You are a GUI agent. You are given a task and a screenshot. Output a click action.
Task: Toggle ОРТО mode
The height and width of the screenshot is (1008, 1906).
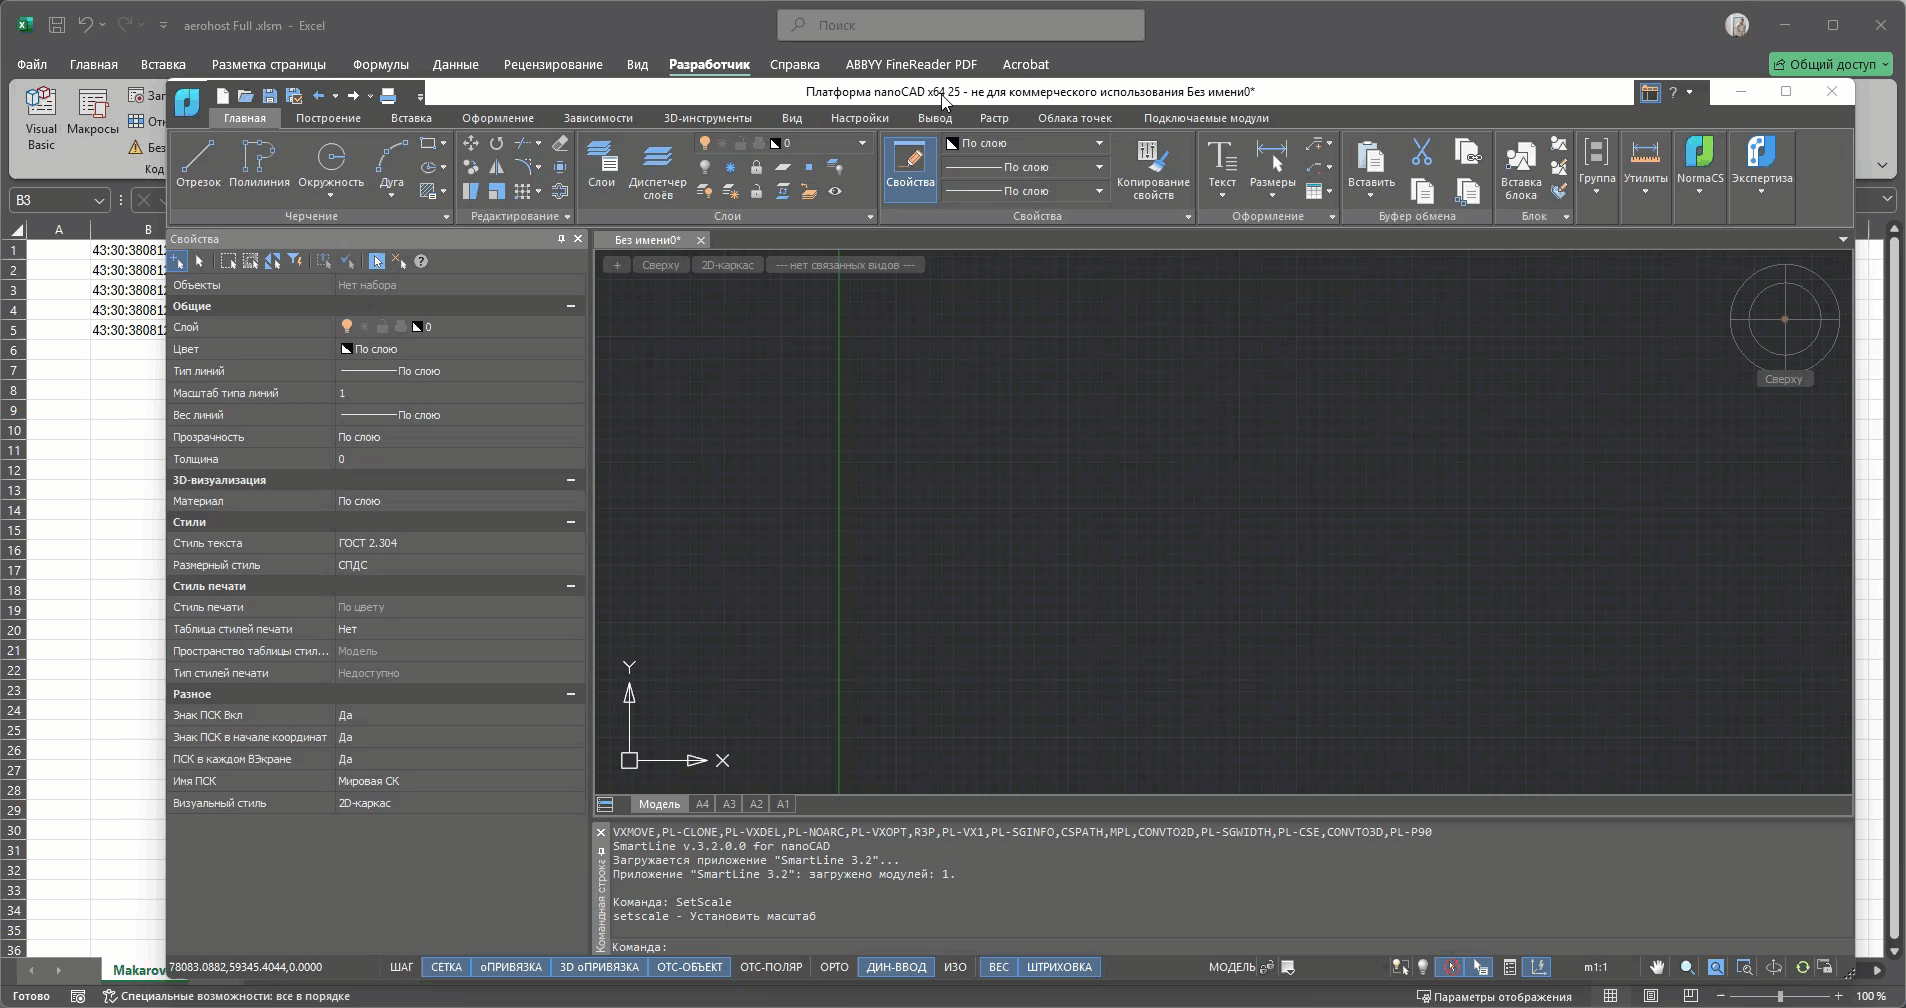pos(834,967)
